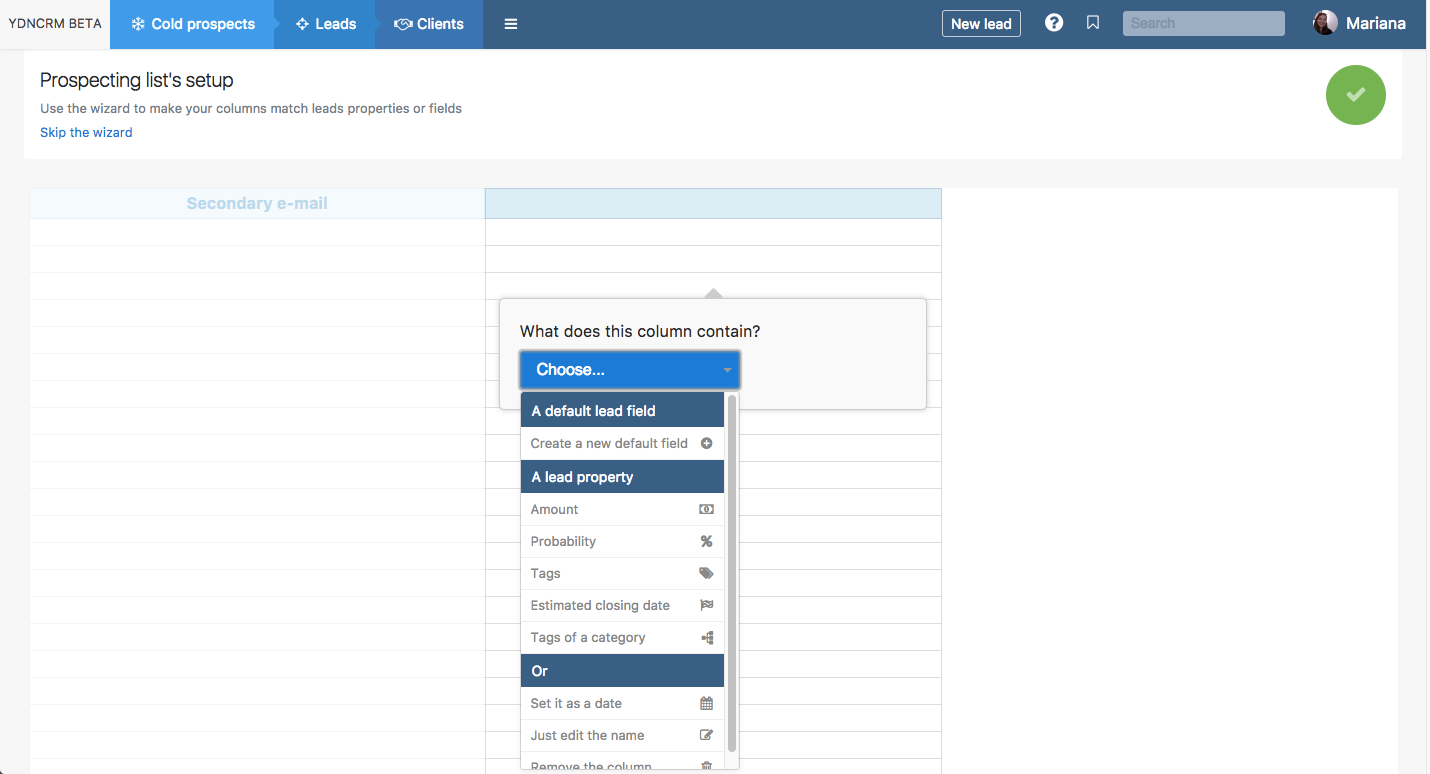The image size is (1430, 774).
Task: Open the hamburger menu icon
Action: [x=511, y=24]
